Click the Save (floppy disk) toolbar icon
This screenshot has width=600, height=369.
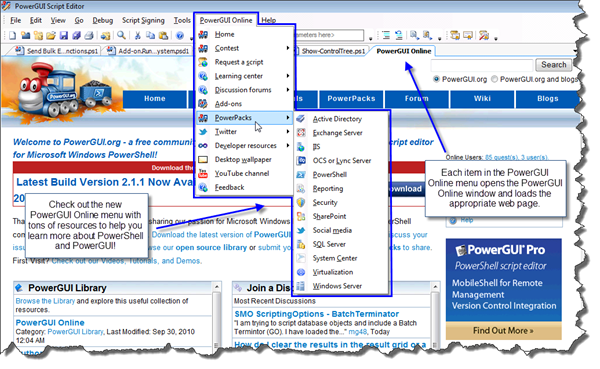(64, 36)
